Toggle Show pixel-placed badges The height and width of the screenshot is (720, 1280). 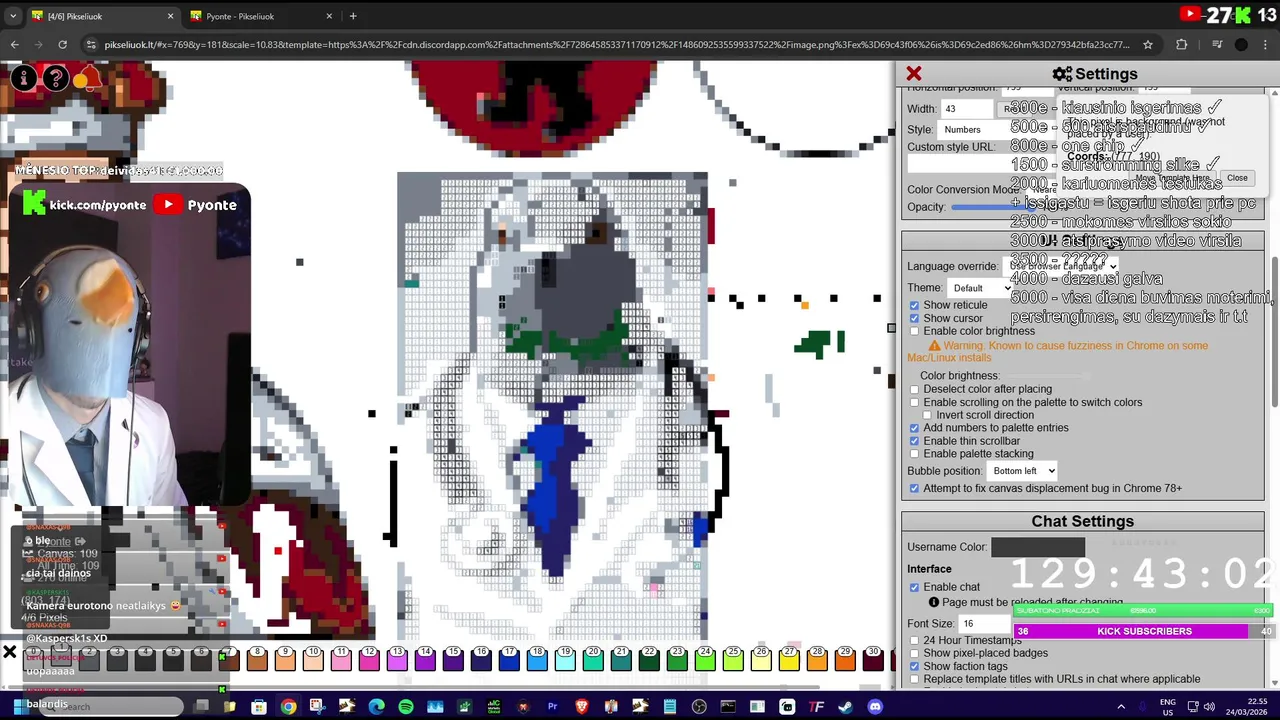pos(914,653)
